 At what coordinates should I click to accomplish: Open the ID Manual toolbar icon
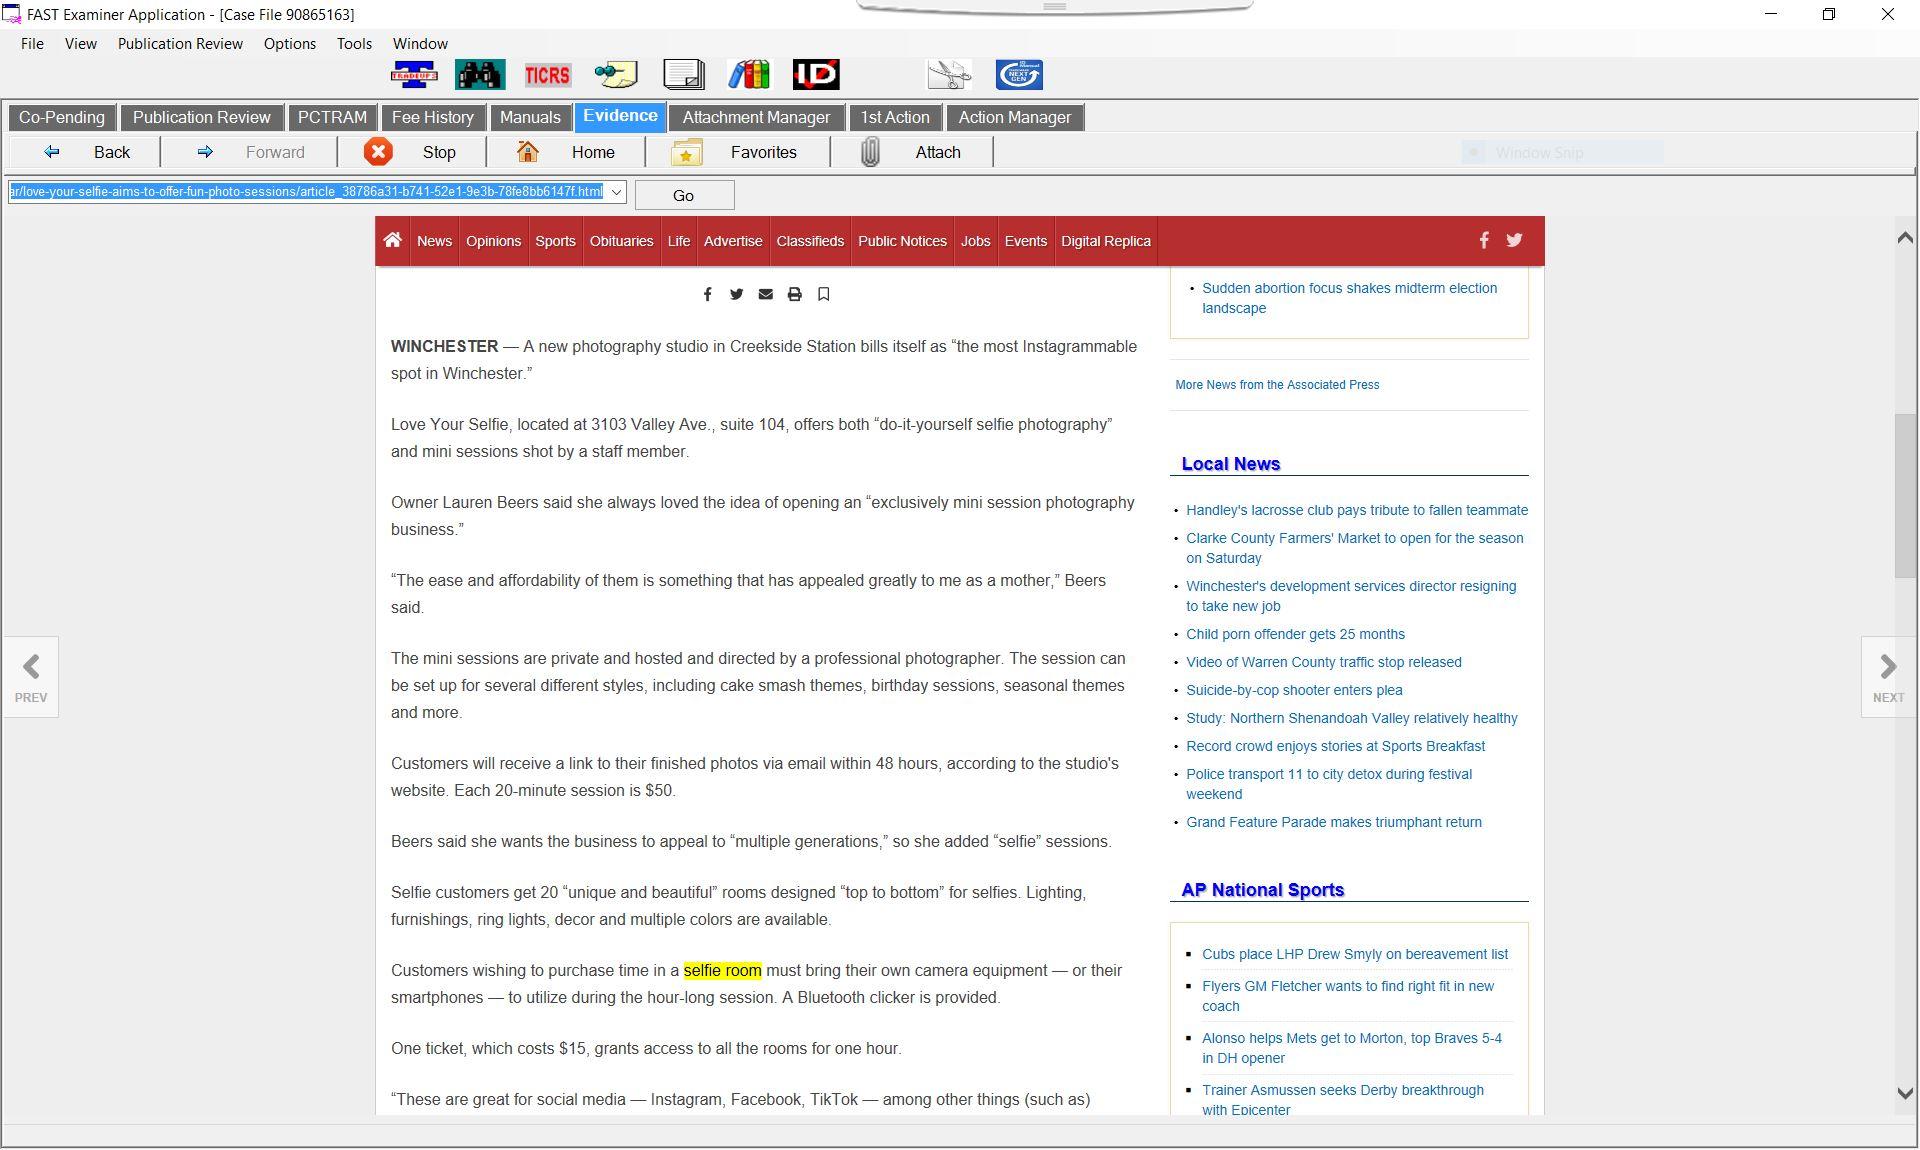coord(815,75)
